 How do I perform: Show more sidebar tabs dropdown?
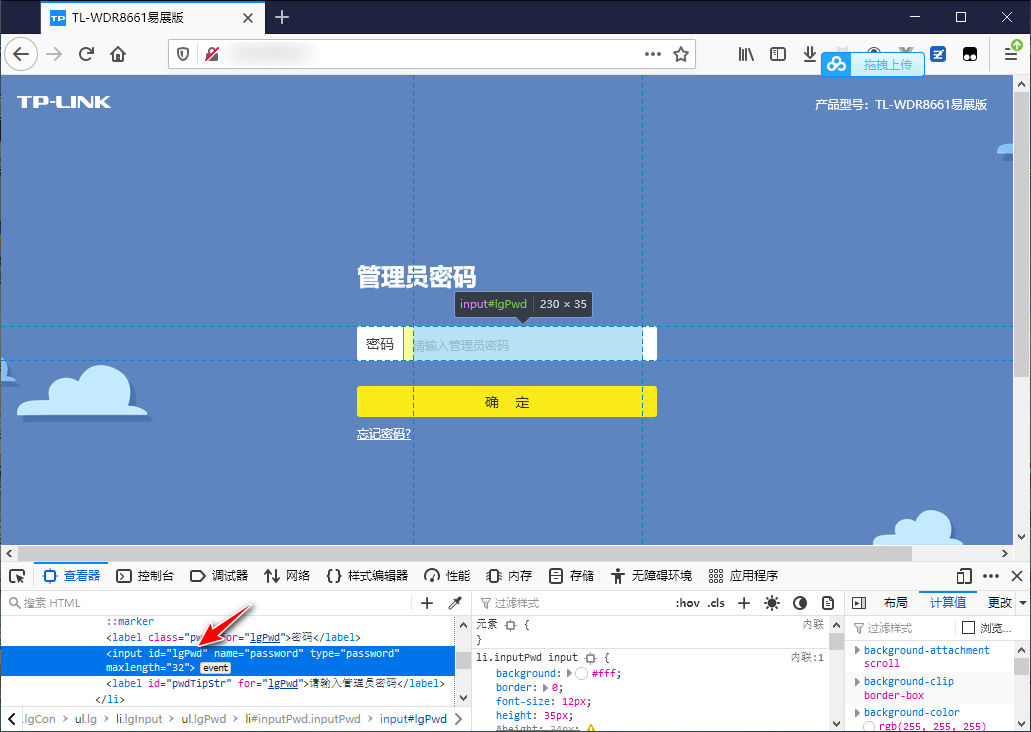[x=1022, y=602]
